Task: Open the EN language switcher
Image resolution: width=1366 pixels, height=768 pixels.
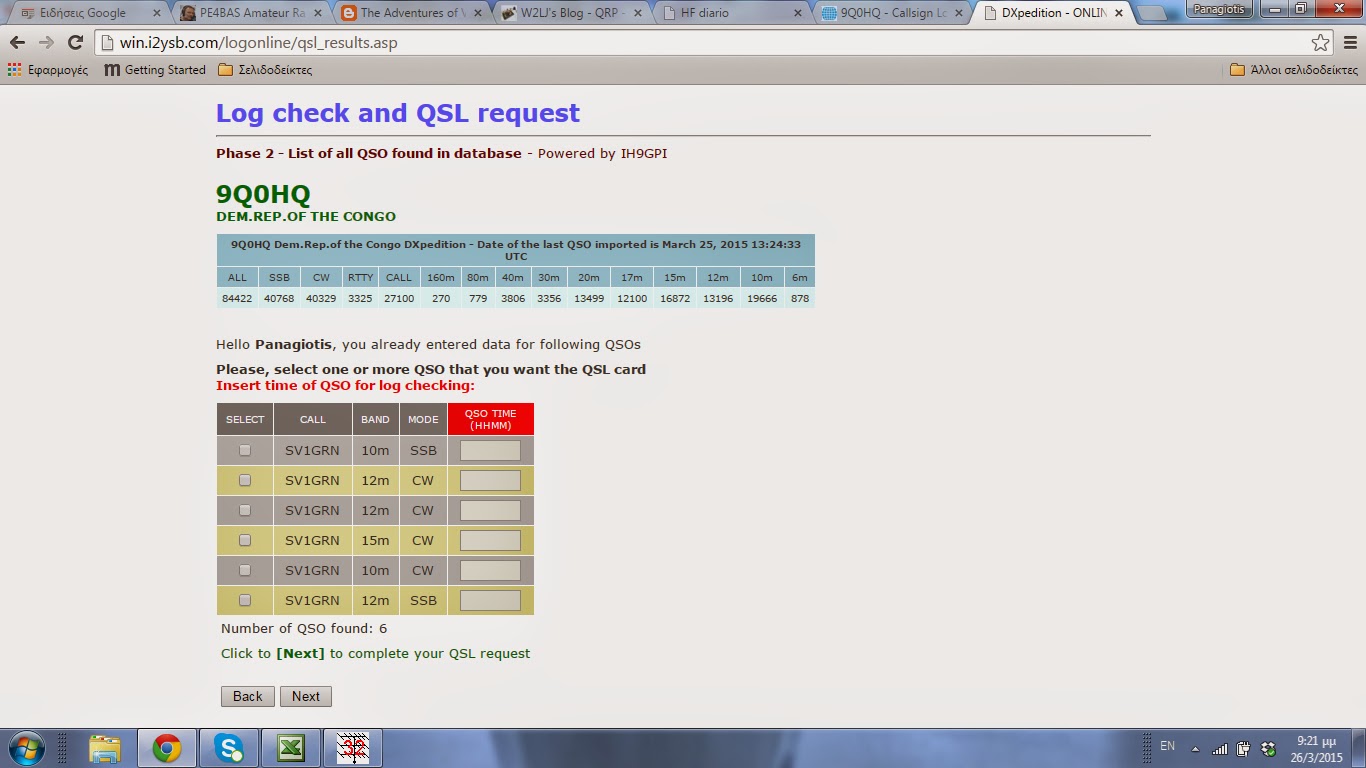Action: [x=1166, y=747]
